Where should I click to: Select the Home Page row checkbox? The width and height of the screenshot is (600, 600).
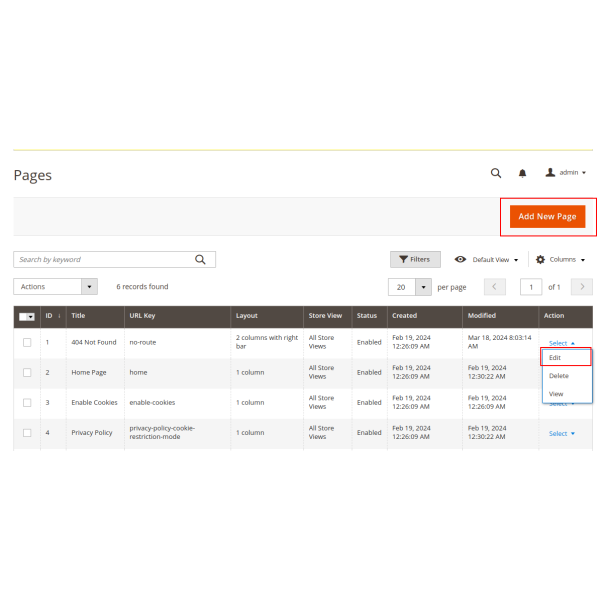point(27,372)
